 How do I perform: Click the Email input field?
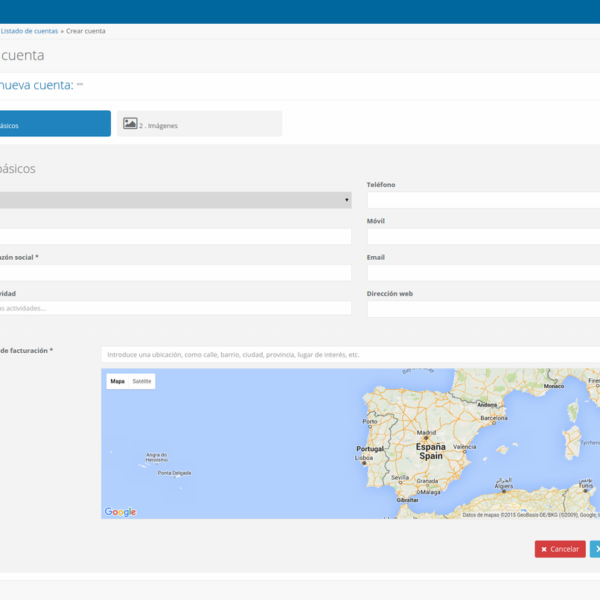tap(483, 273)
